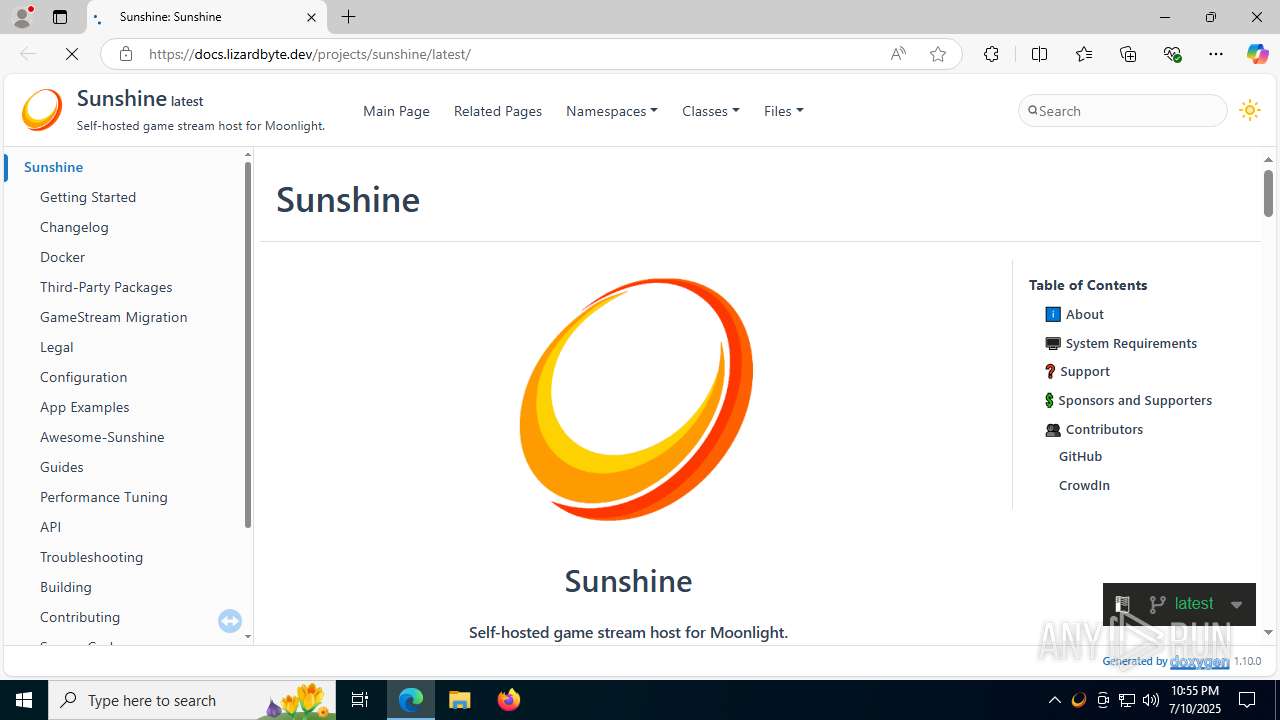Image resolution: width=1280 pixels, height=720 pixels.
Task: Open Performance Tuning in sidebar
Action: (x=104, y=497)
